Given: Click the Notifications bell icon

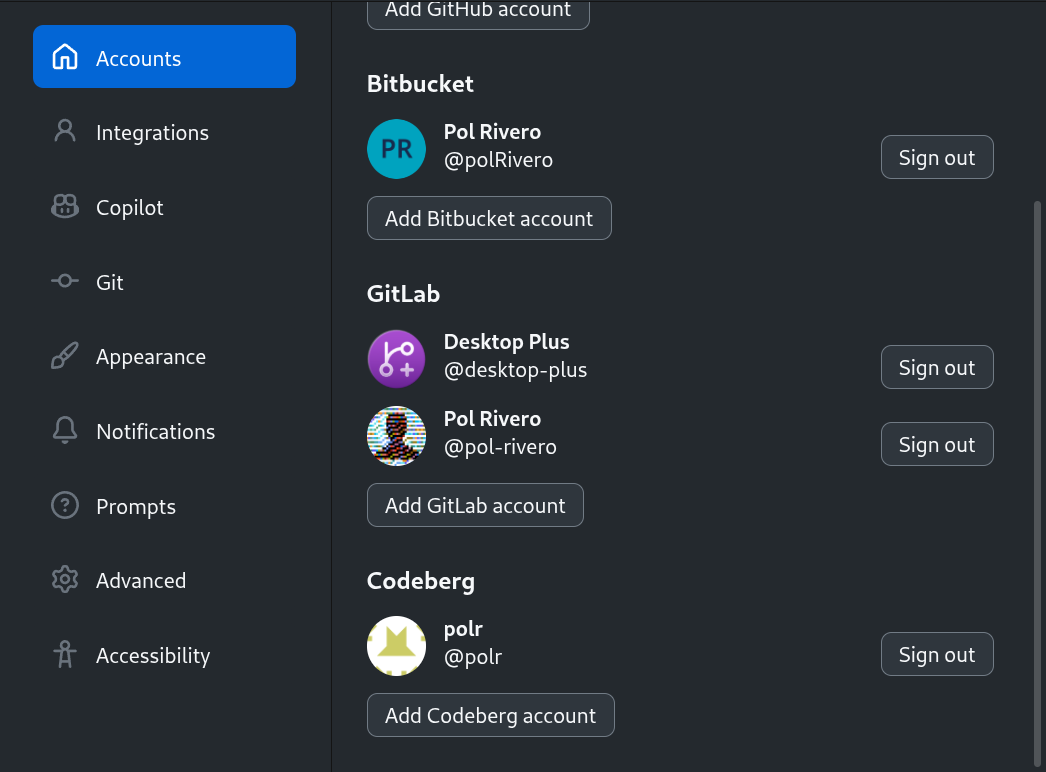Looking at the screenshot, I should pos(65,430).
